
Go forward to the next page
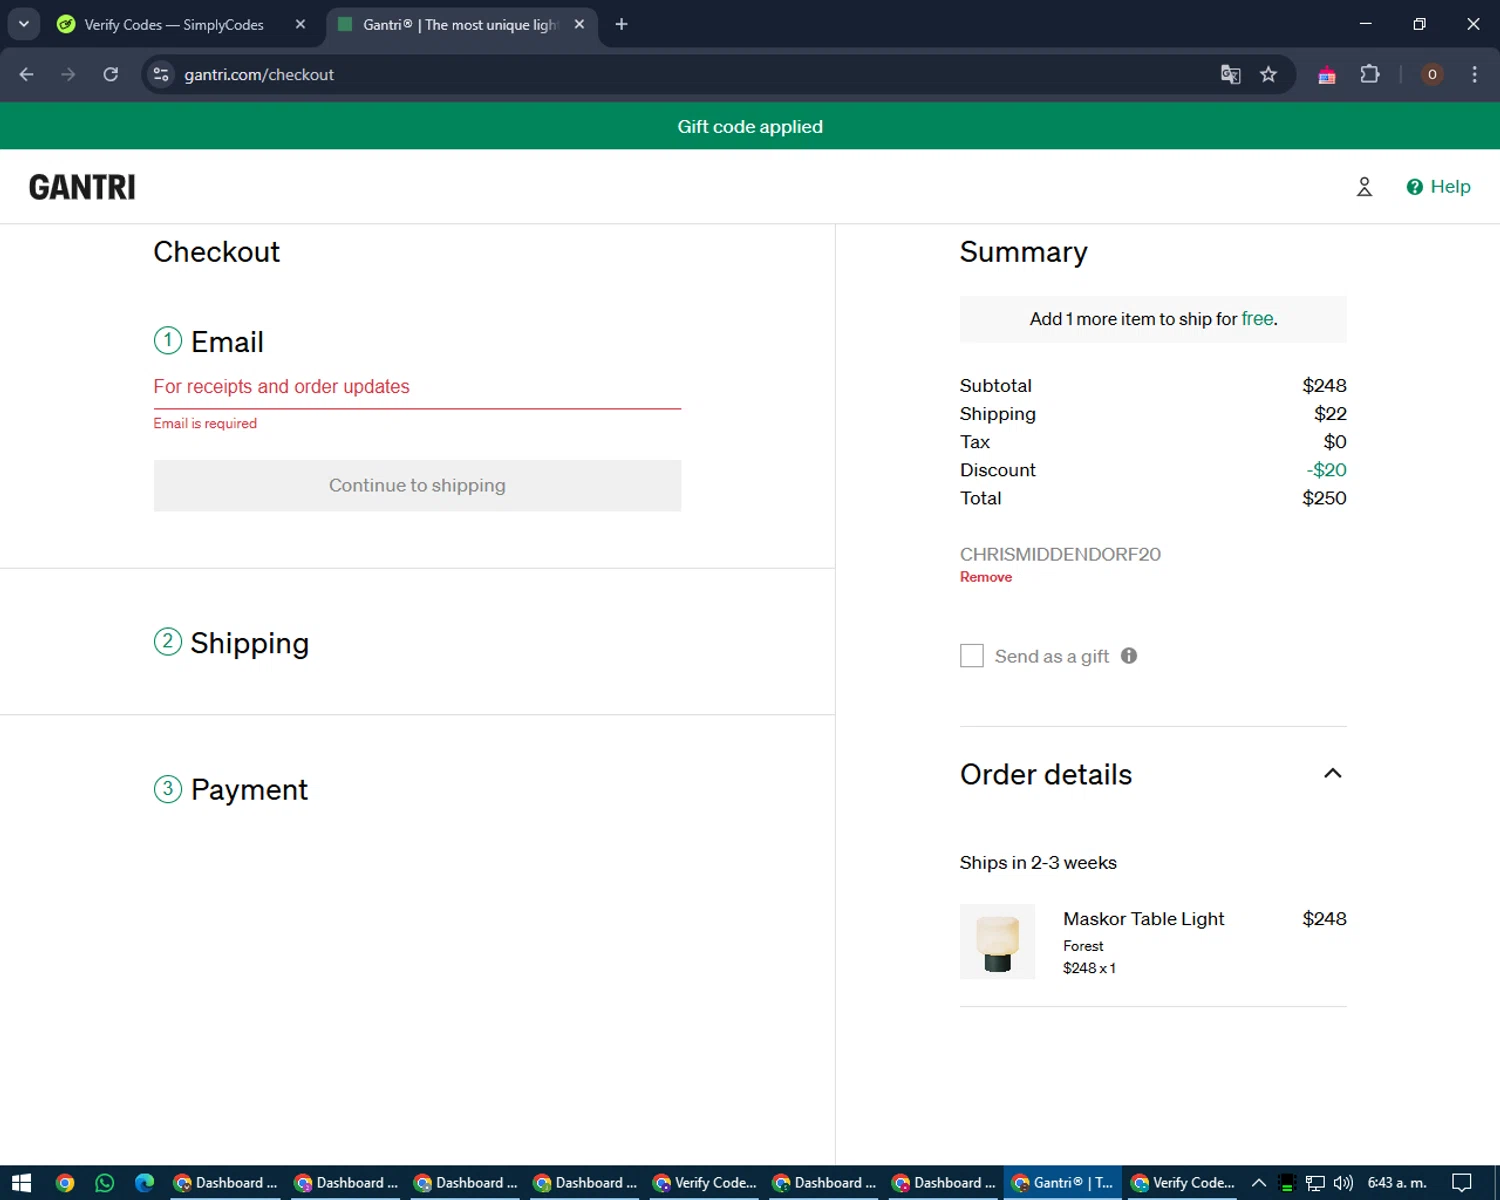point(68,74)
